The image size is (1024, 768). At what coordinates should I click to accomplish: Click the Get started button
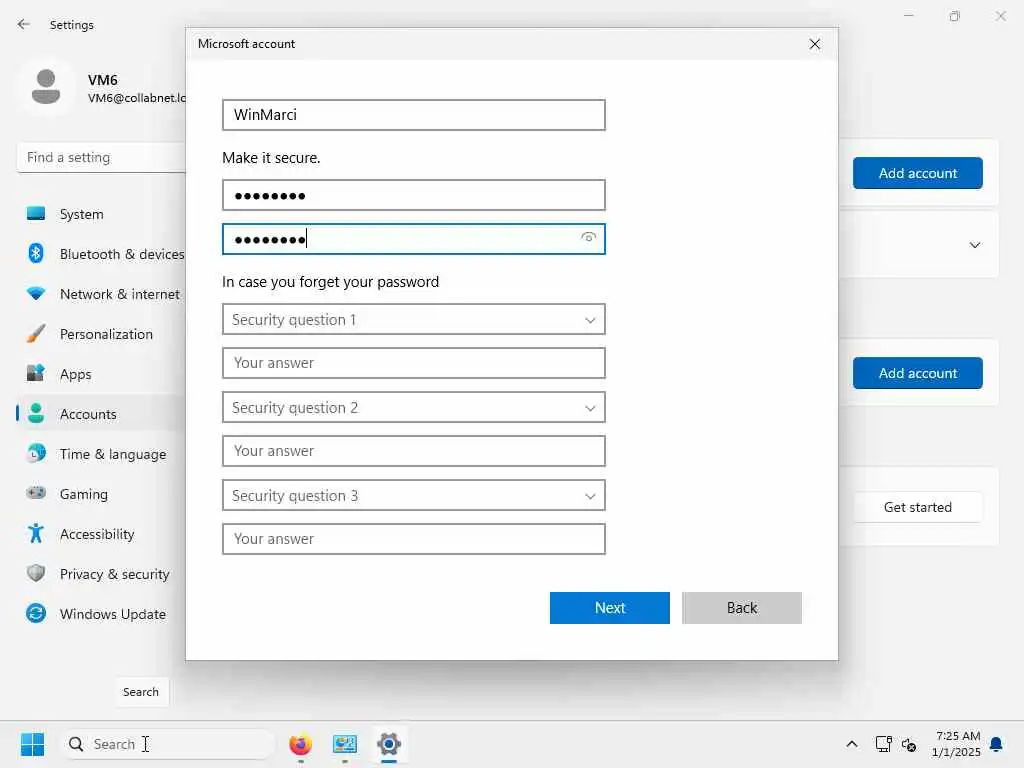pos(918,507)
